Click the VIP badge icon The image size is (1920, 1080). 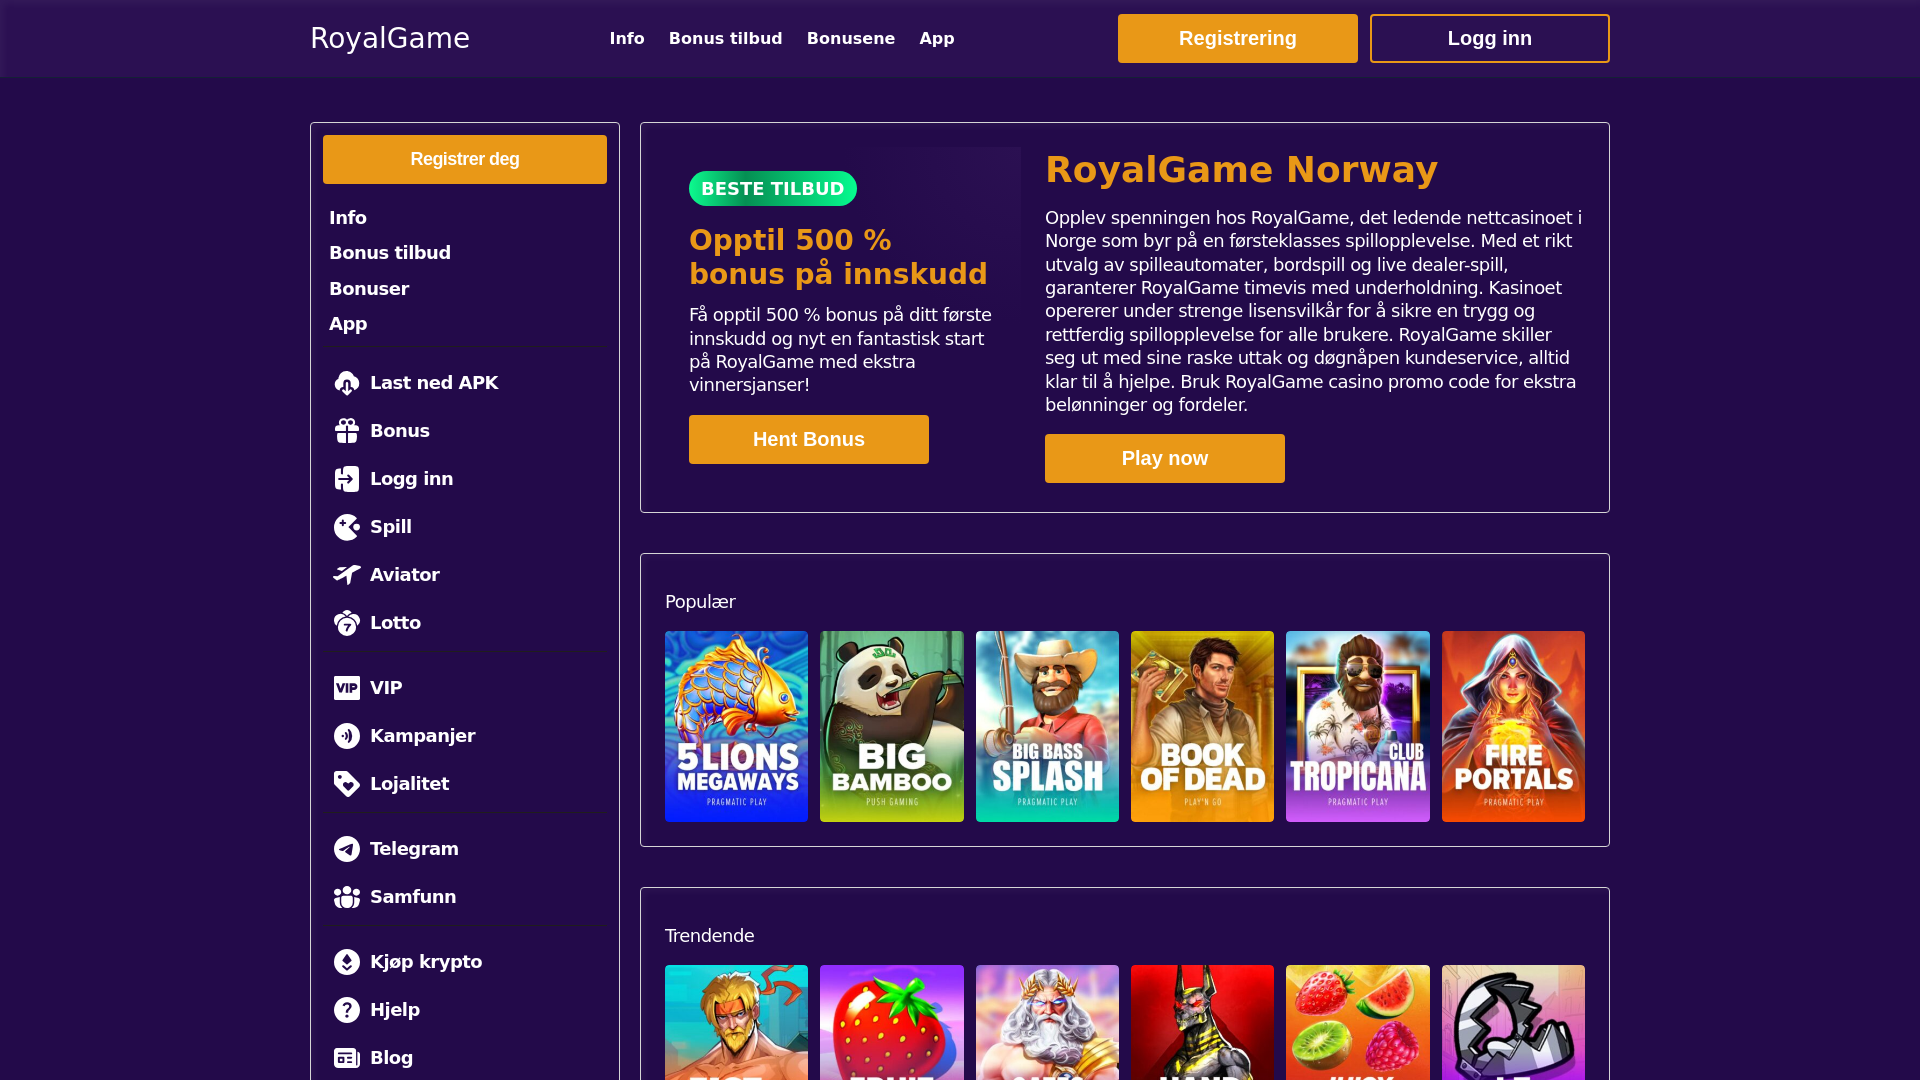(347, 688)
